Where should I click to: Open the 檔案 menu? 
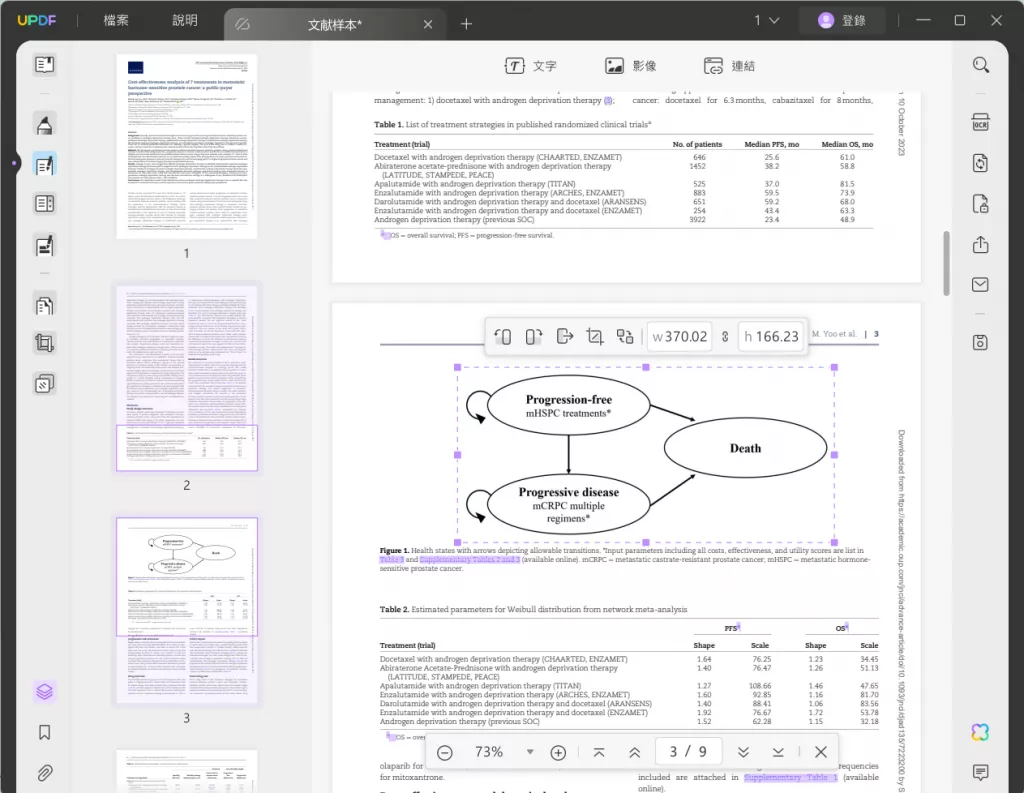(116, 20)
